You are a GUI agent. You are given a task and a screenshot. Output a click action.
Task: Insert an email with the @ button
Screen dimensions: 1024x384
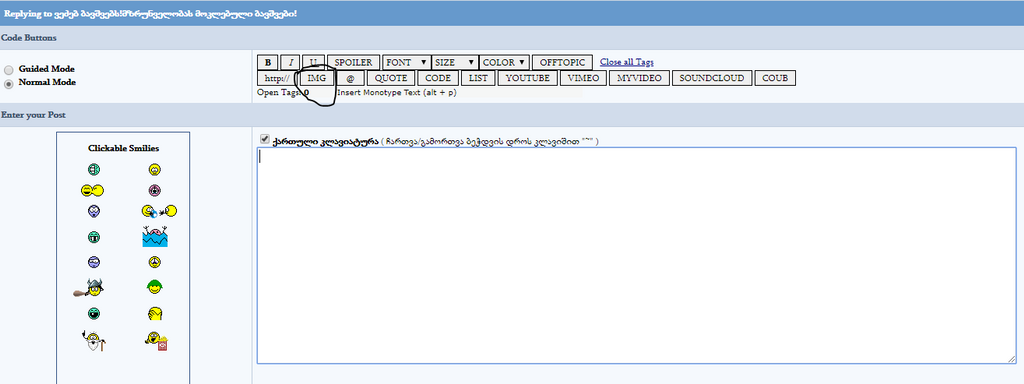(351, 78)
